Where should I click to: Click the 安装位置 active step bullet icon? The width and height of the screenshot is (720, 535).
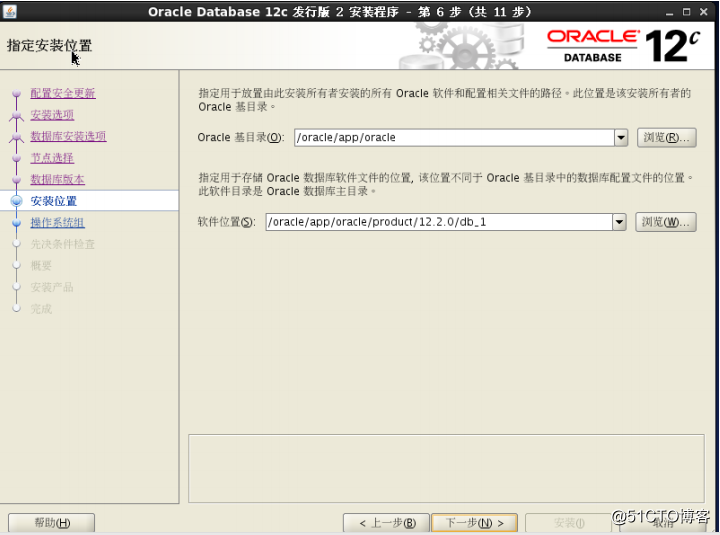tap(17, 201)
